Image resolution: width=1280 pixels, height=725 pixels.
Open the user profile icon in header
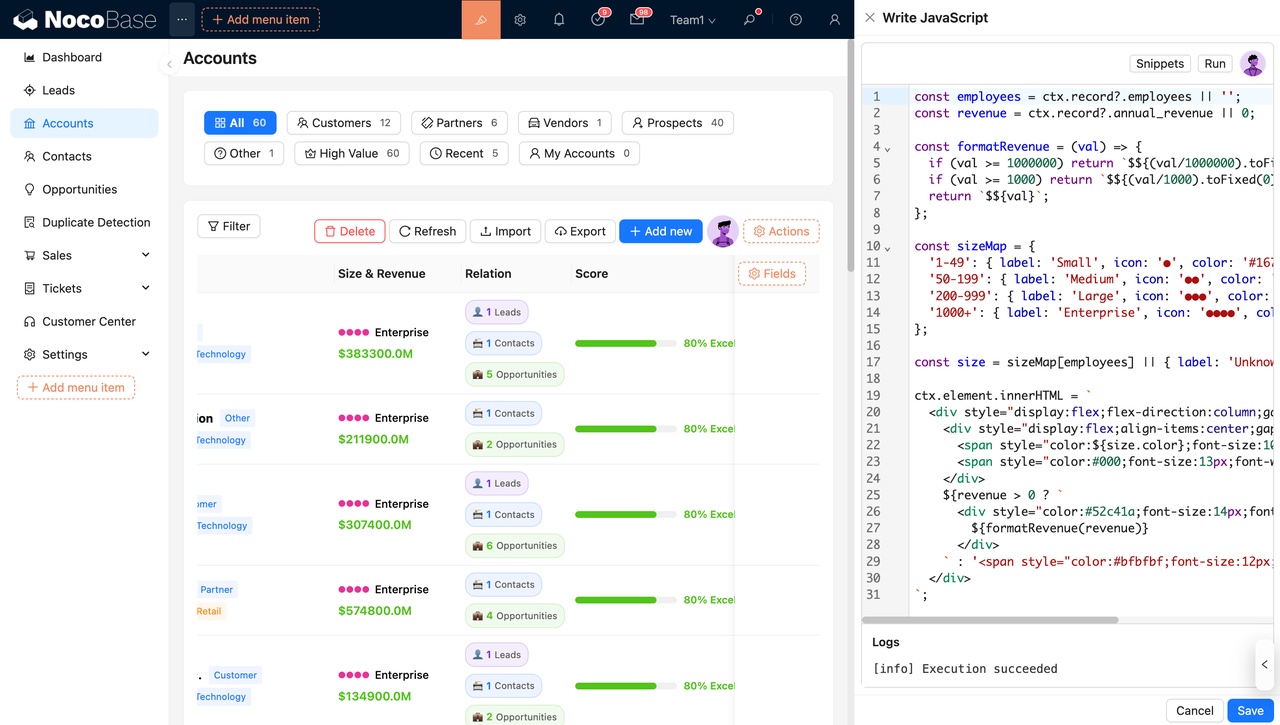(x=834, y=19)
